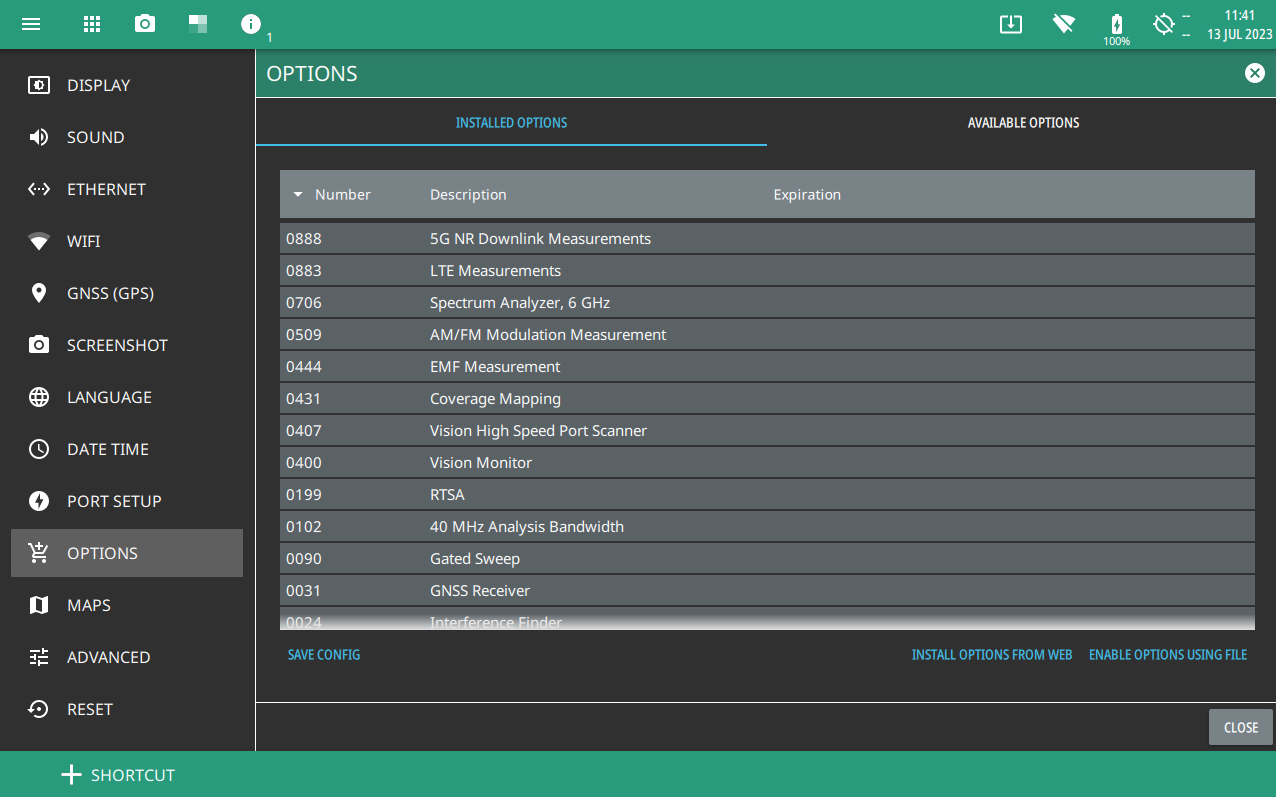Toggle the Number column sort arrow
The image size is (1276, 797).
click(298, 195)
